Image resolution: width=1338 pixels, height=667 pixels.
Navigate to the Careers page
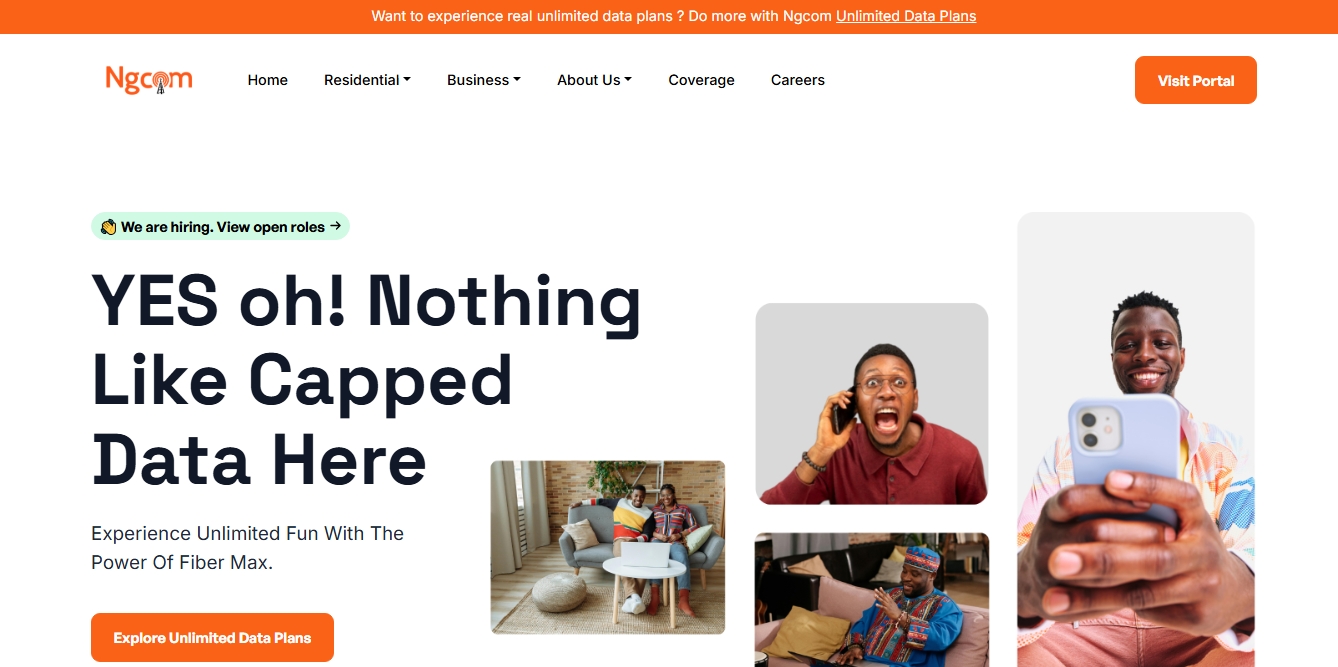tap(798, 80)
